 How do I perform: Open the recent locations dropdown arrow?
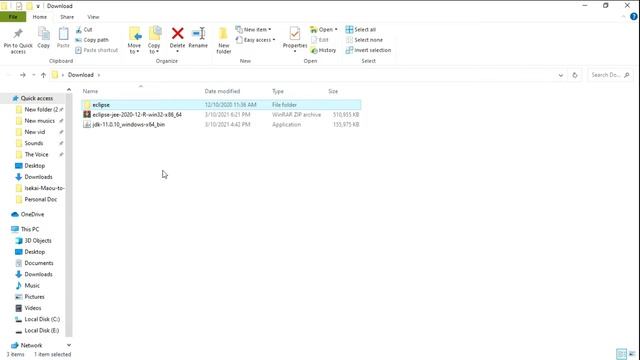coord(33,75)
